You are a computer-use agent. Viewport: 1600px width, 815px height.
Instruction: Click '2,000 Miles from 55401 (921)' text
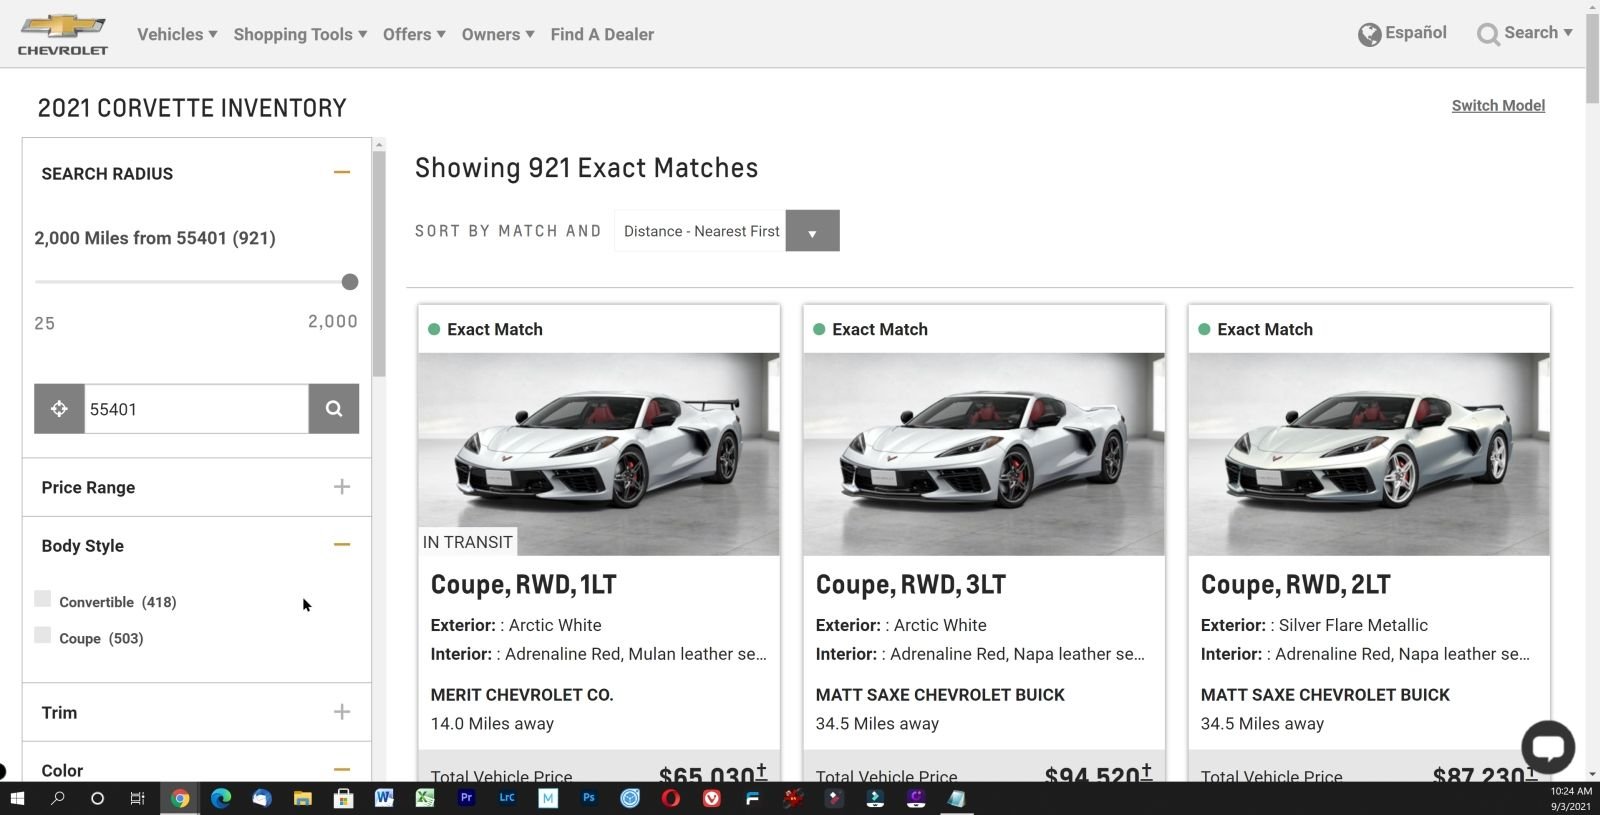point(155,238)
